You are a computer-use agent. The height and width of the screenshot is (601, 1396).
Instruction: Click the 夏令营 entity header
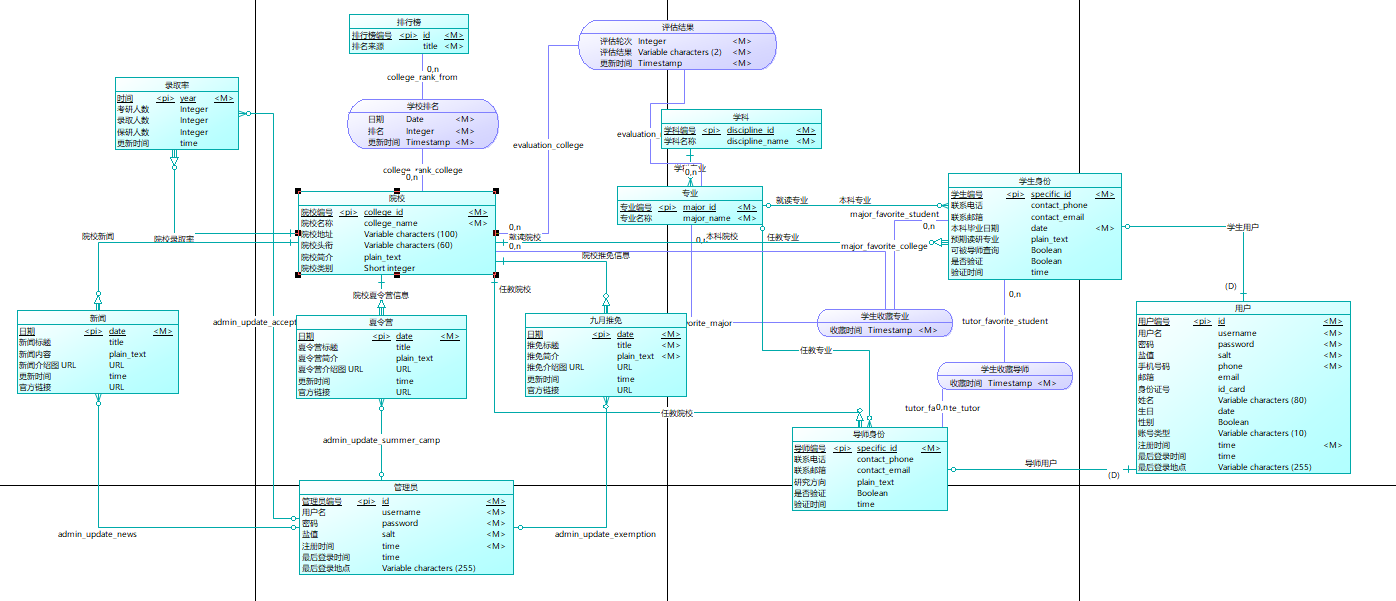tap(381, 322)
